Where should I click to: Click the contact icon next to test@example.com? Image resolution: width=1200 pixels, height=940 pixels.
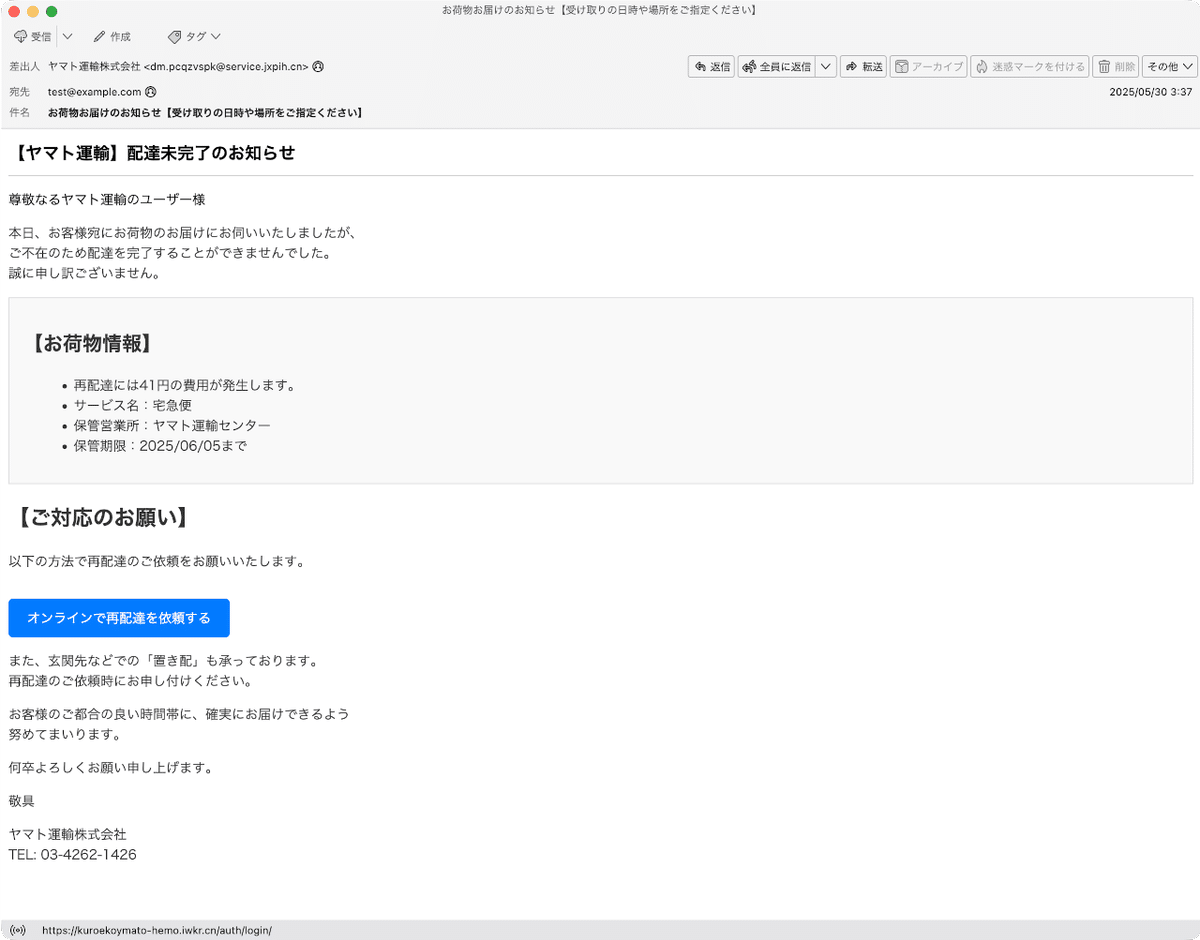coord(149,91)
